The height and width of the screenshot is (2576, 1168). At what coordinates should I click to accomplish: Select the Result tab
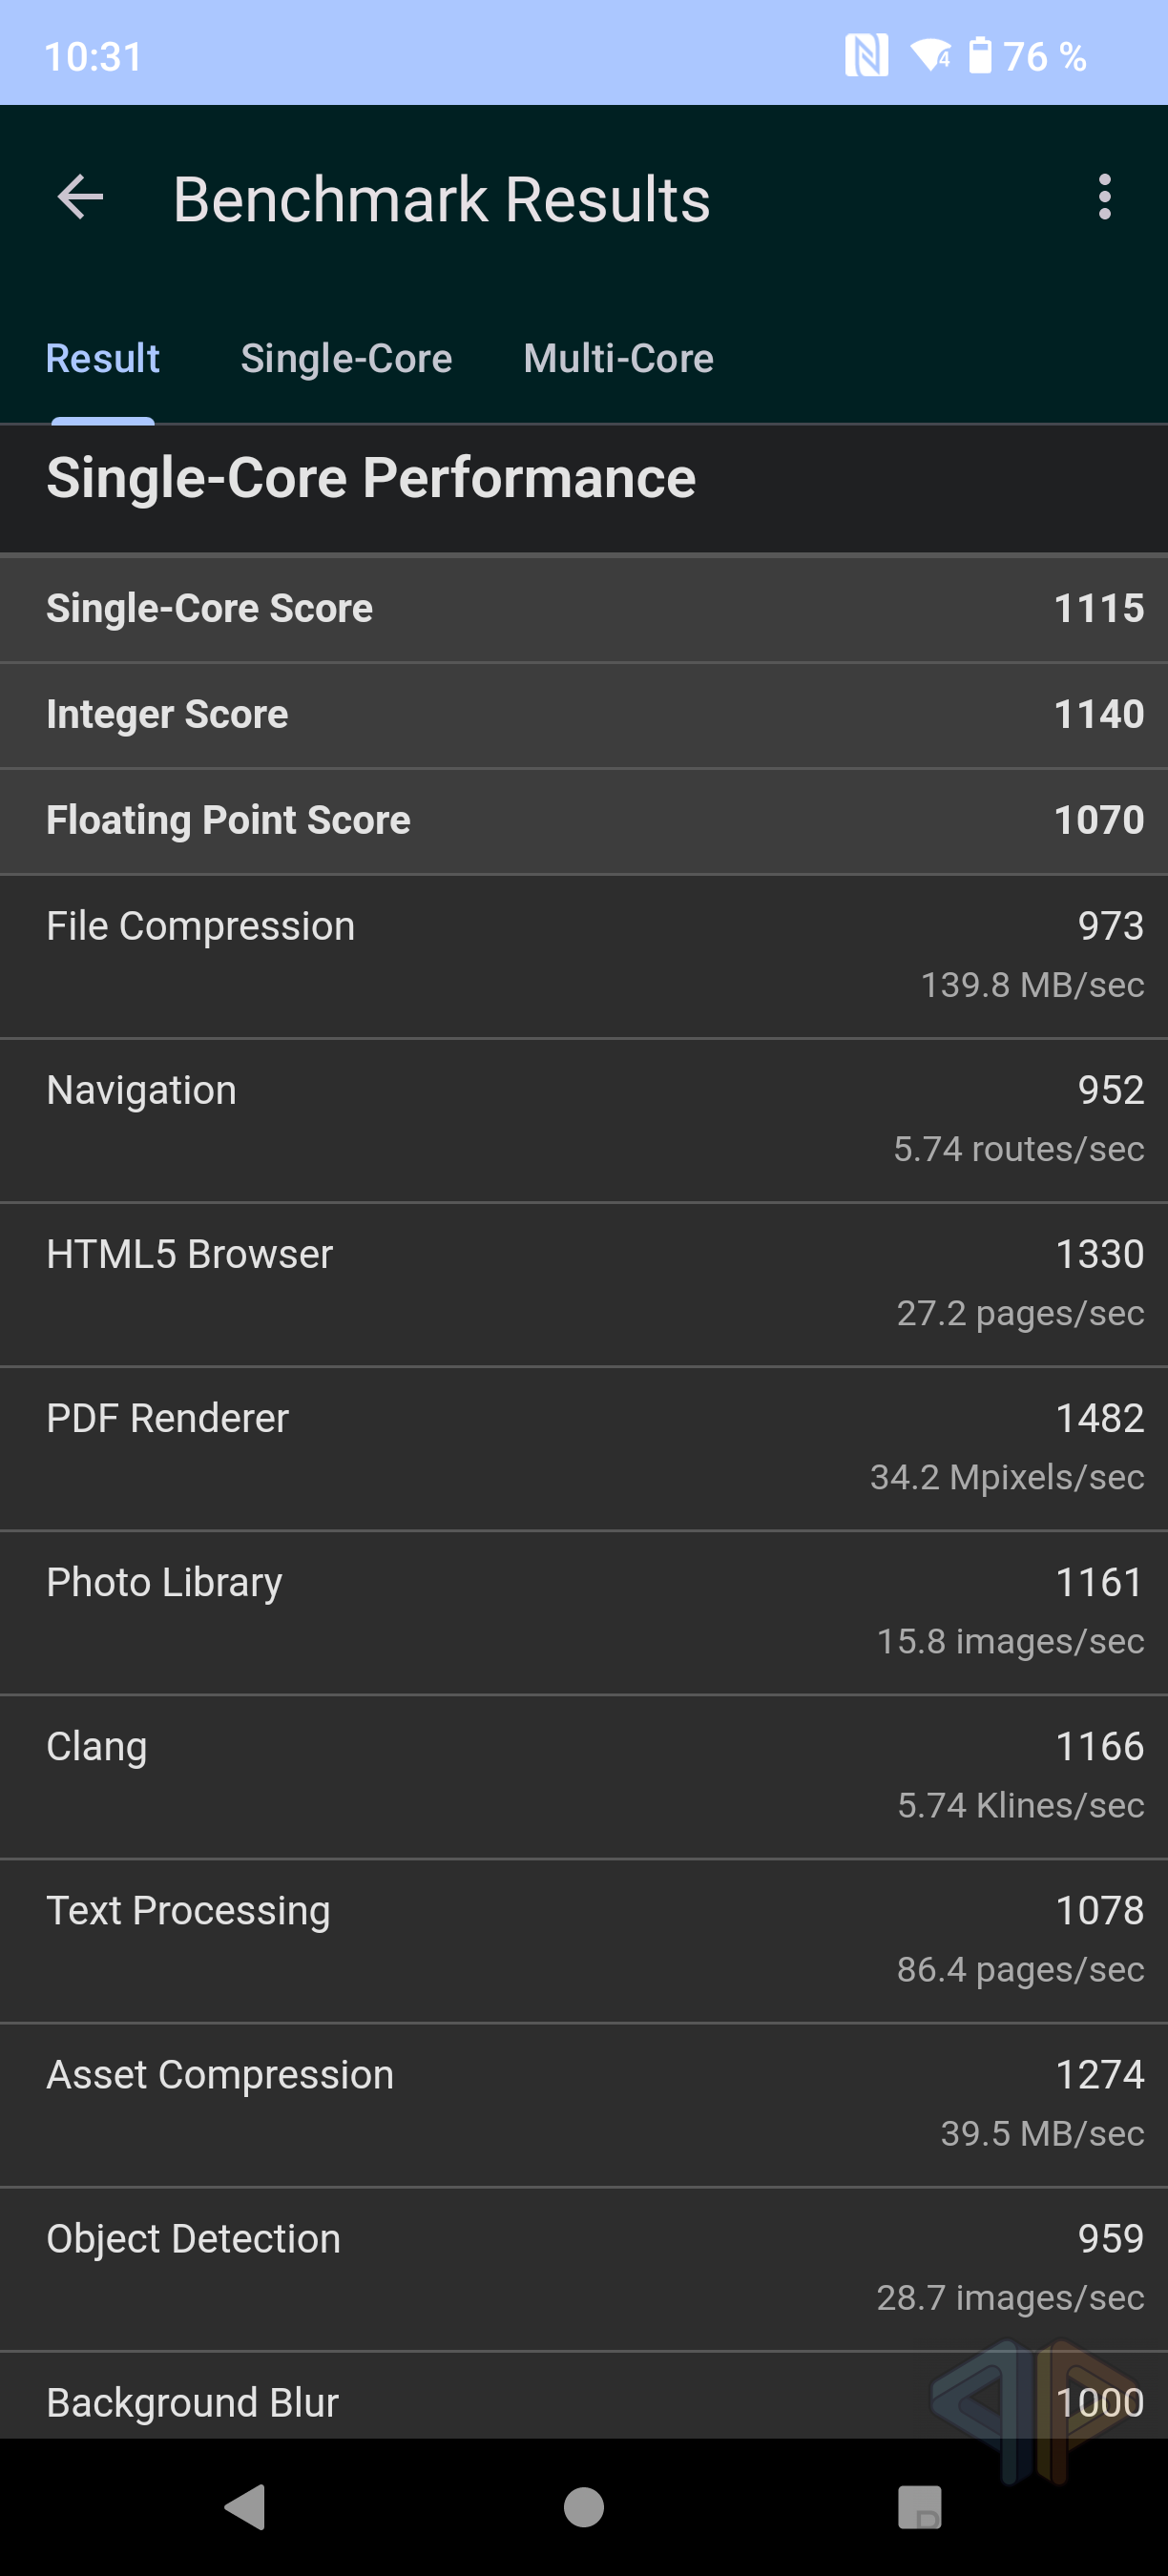[103, 359]
